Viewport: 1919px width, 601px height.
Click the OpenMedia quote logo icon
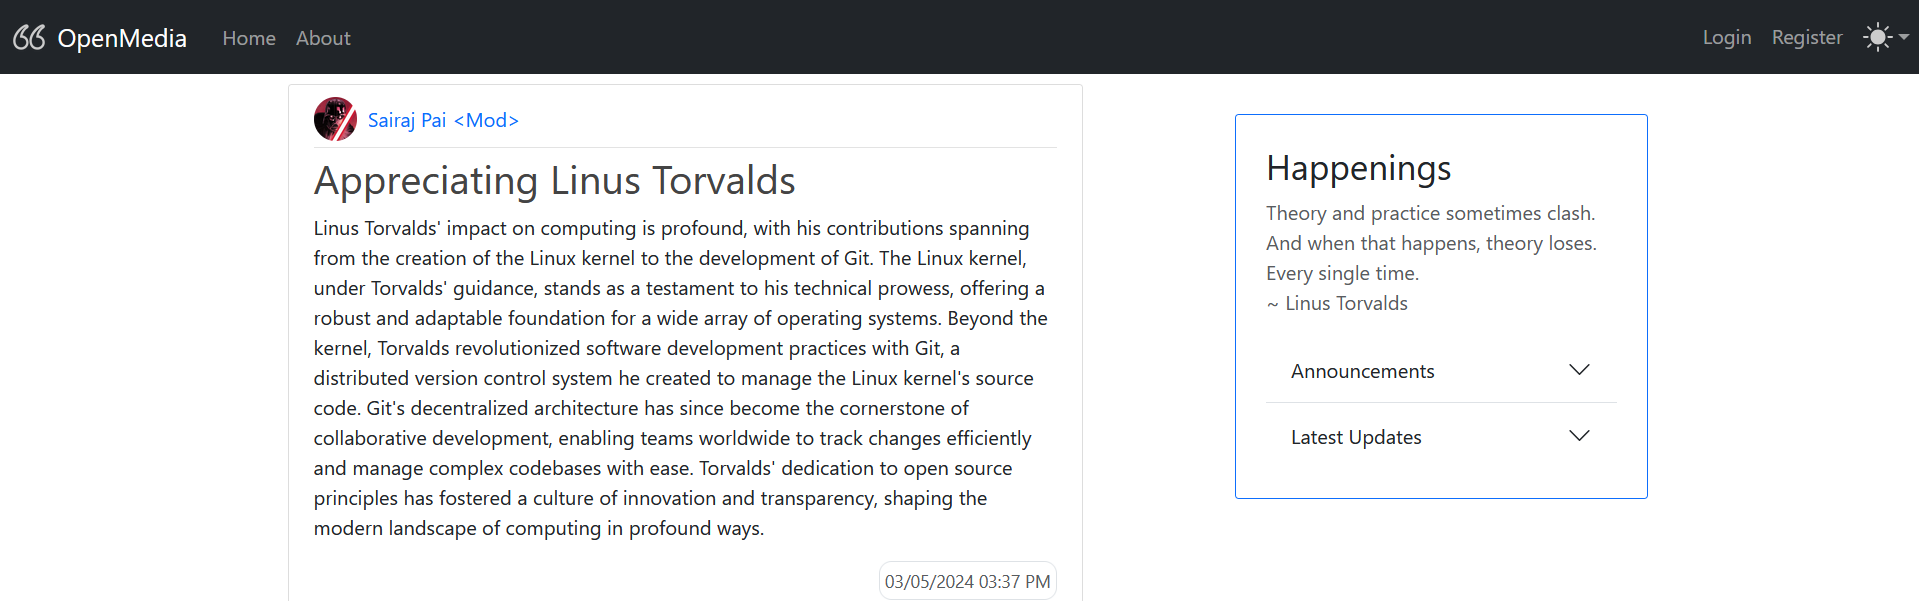(29, 38)
